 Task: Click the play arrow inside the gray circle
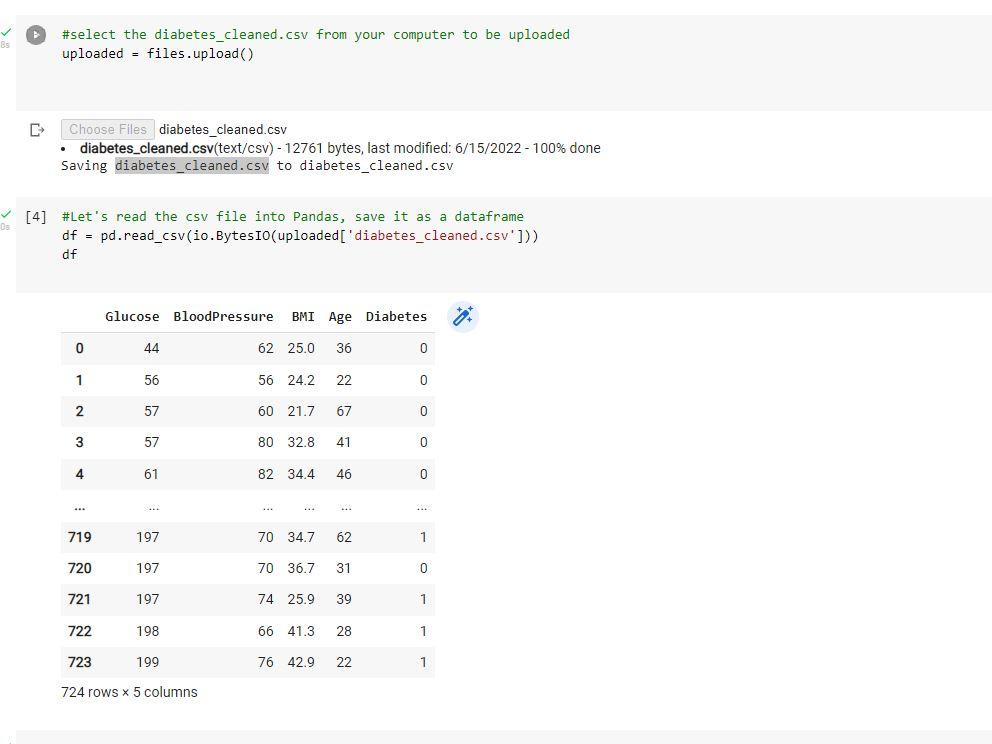pyautogui.click(x=36, y=35)
